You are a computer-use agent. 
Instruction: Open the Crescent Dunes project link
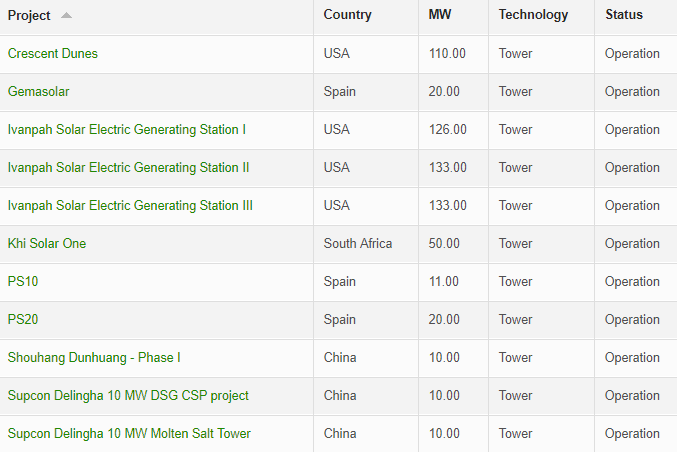pos(53,54)
